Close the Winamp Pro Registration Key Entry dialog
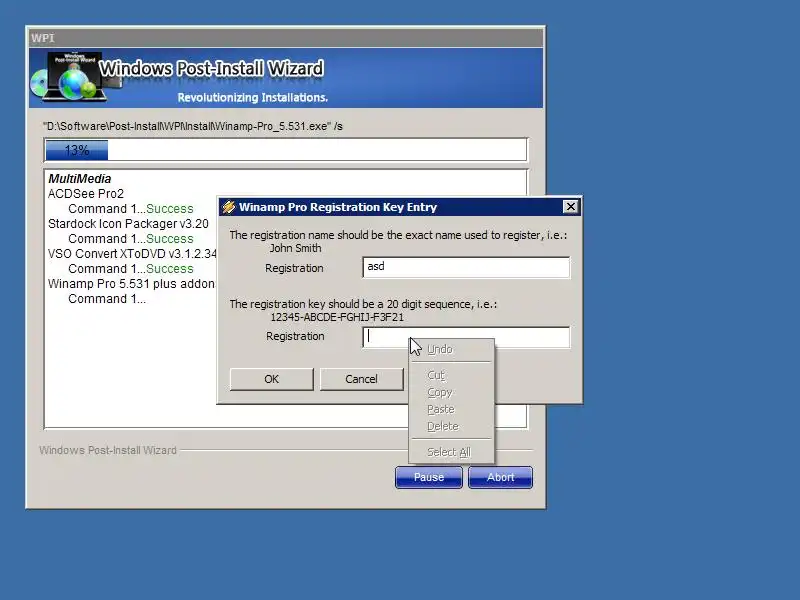Image resolution: width=800 pixels, height=600 pixels. point(570,207)
